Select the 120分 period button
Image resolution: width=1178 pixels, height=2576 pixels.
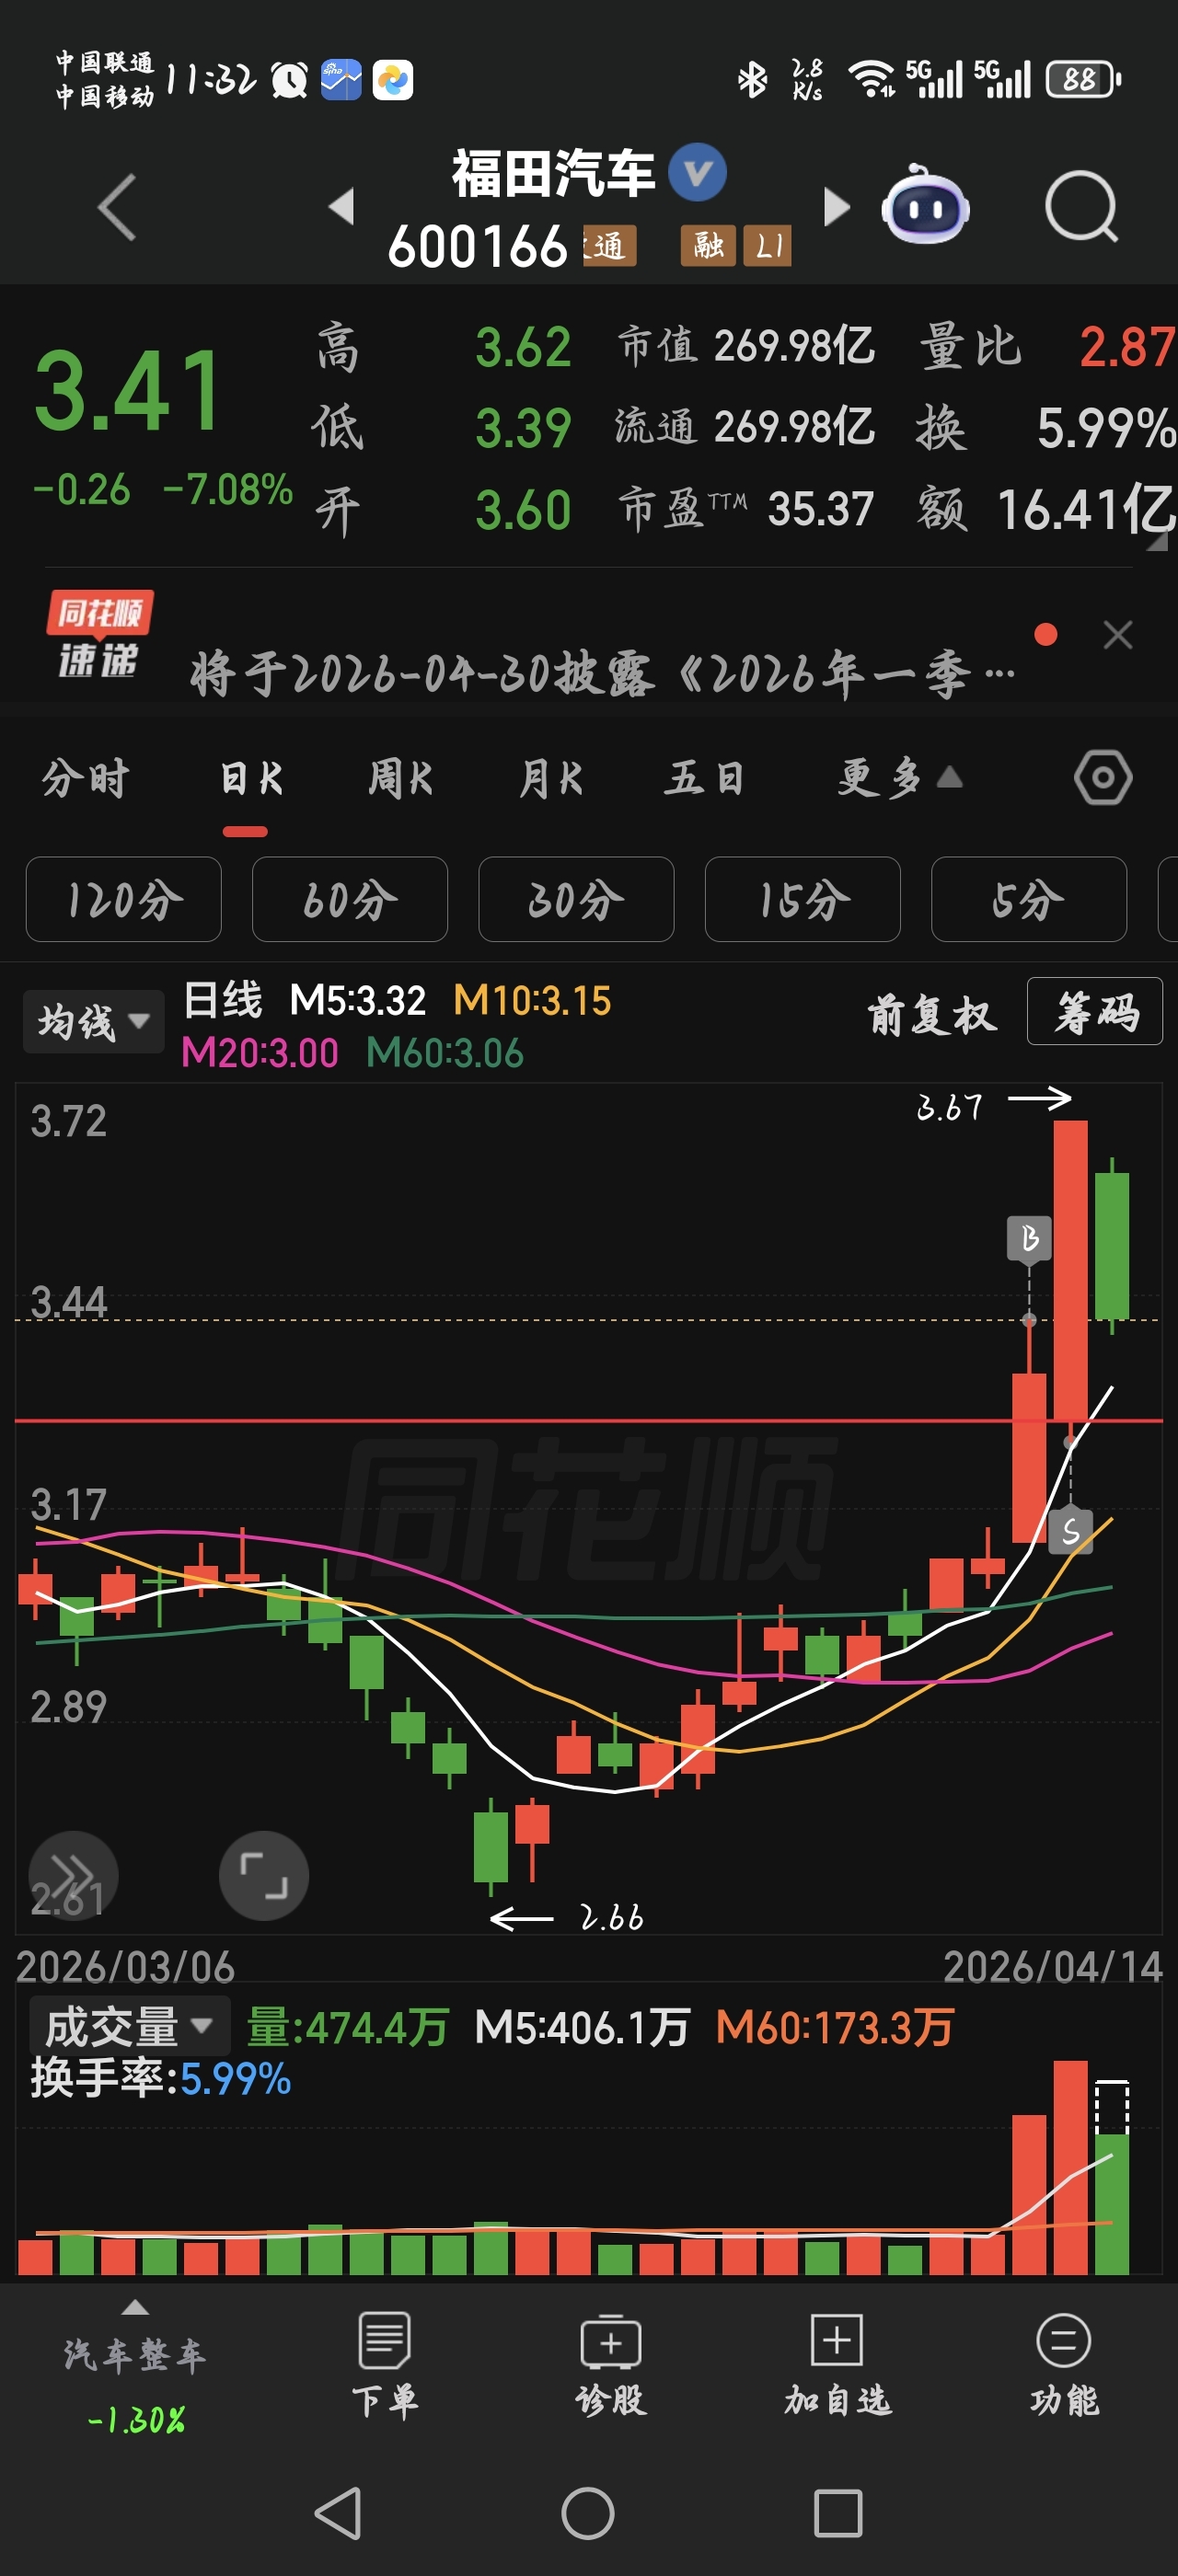[x=124, y=899]
